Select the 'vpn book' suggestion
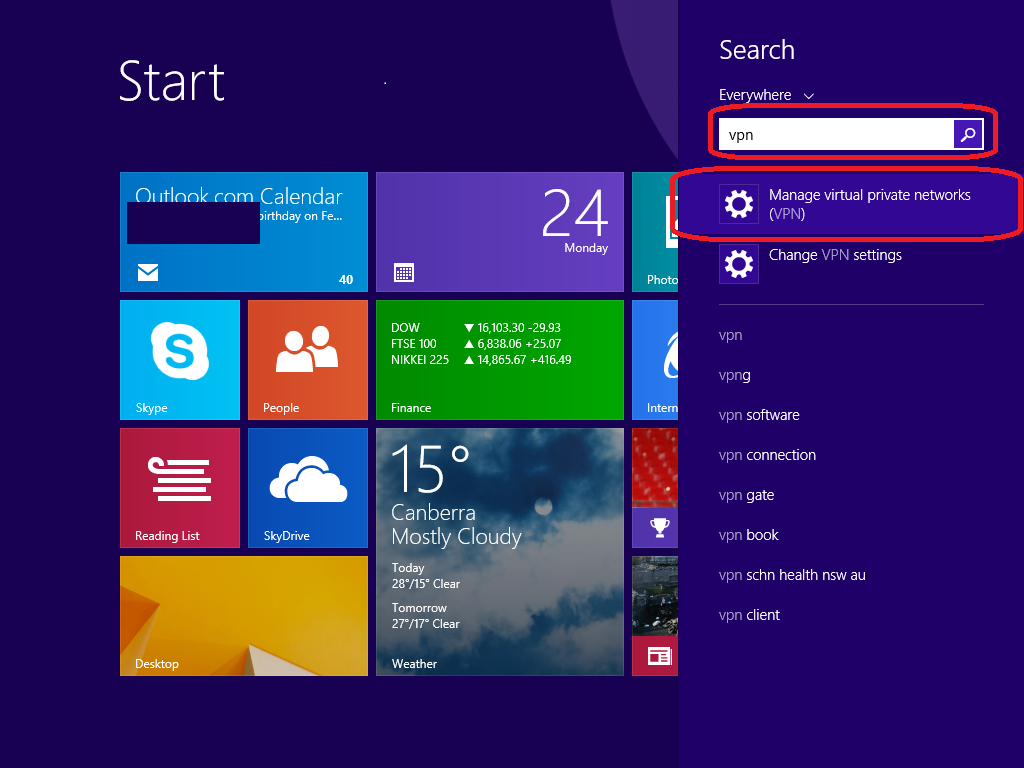The height and width of the screenshot is (768, 1024). tap(748, 536)
